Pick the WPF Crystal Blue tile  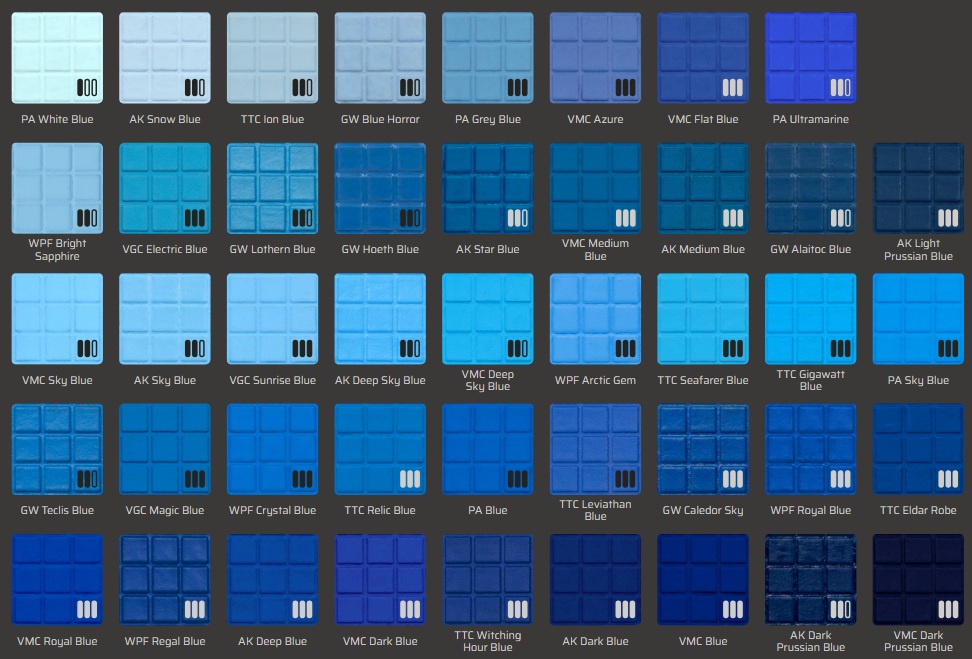tap(272, 449)
